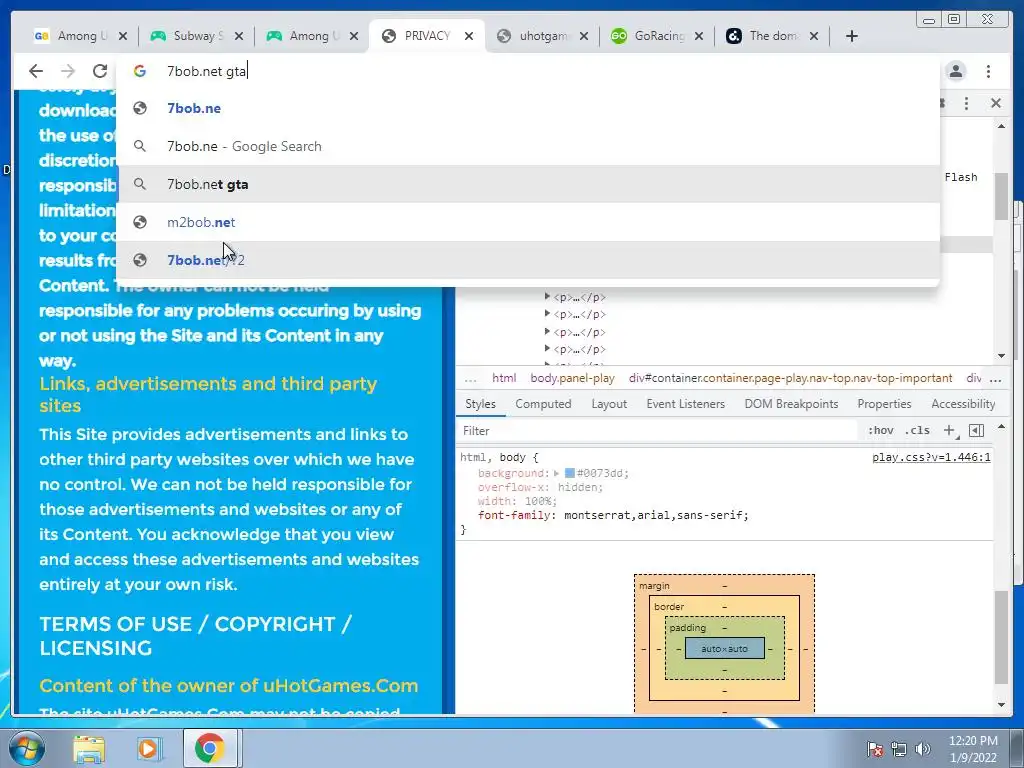Click the styles Filter input field
The height and width of the screenshot is (768, 1024).
click(656, 431)
